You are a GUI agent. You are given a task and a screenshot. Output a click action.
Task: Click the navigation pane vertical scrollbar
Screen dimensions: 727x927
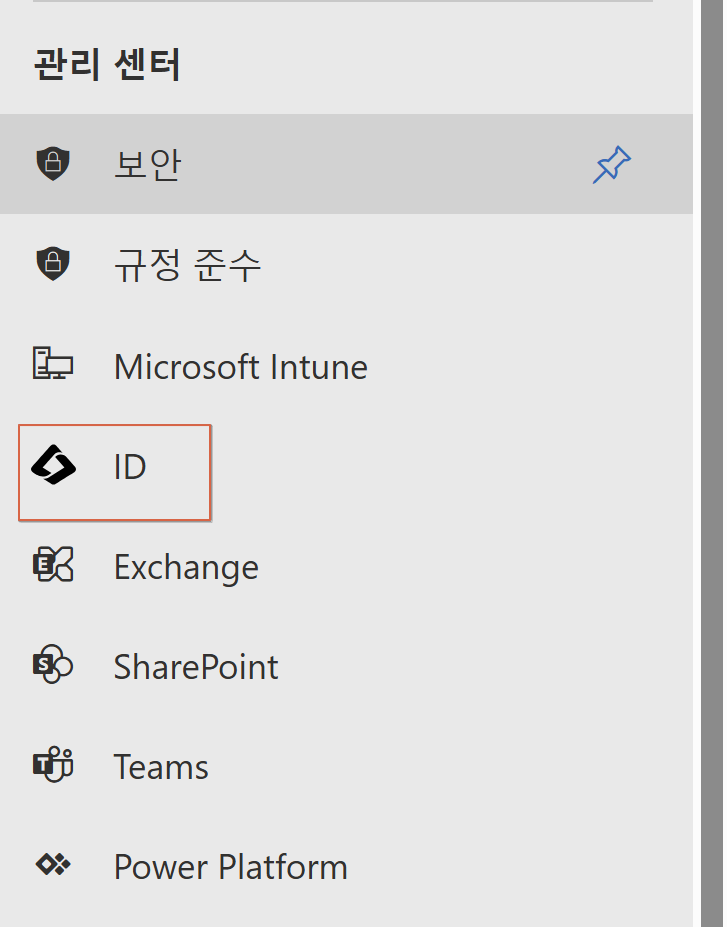[712, 464]
